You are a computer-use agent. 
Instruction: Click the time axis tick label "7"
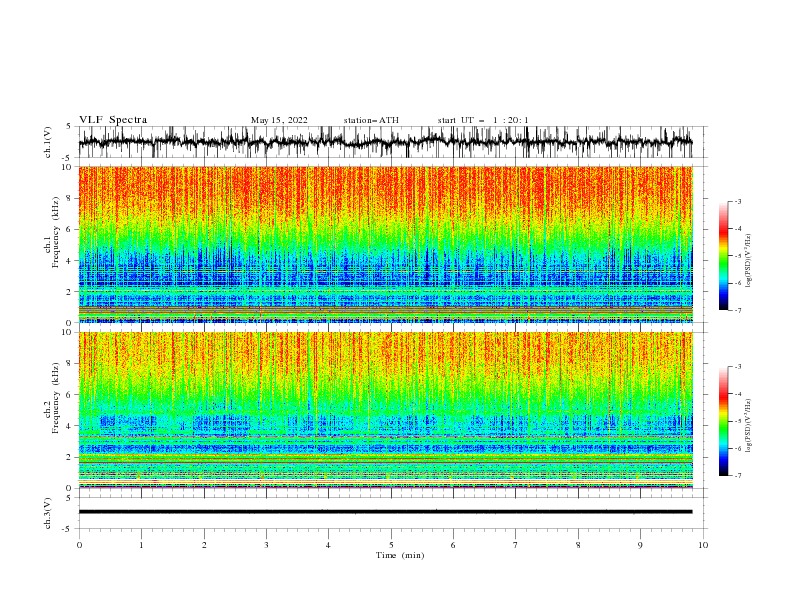[x=515, y=545]
